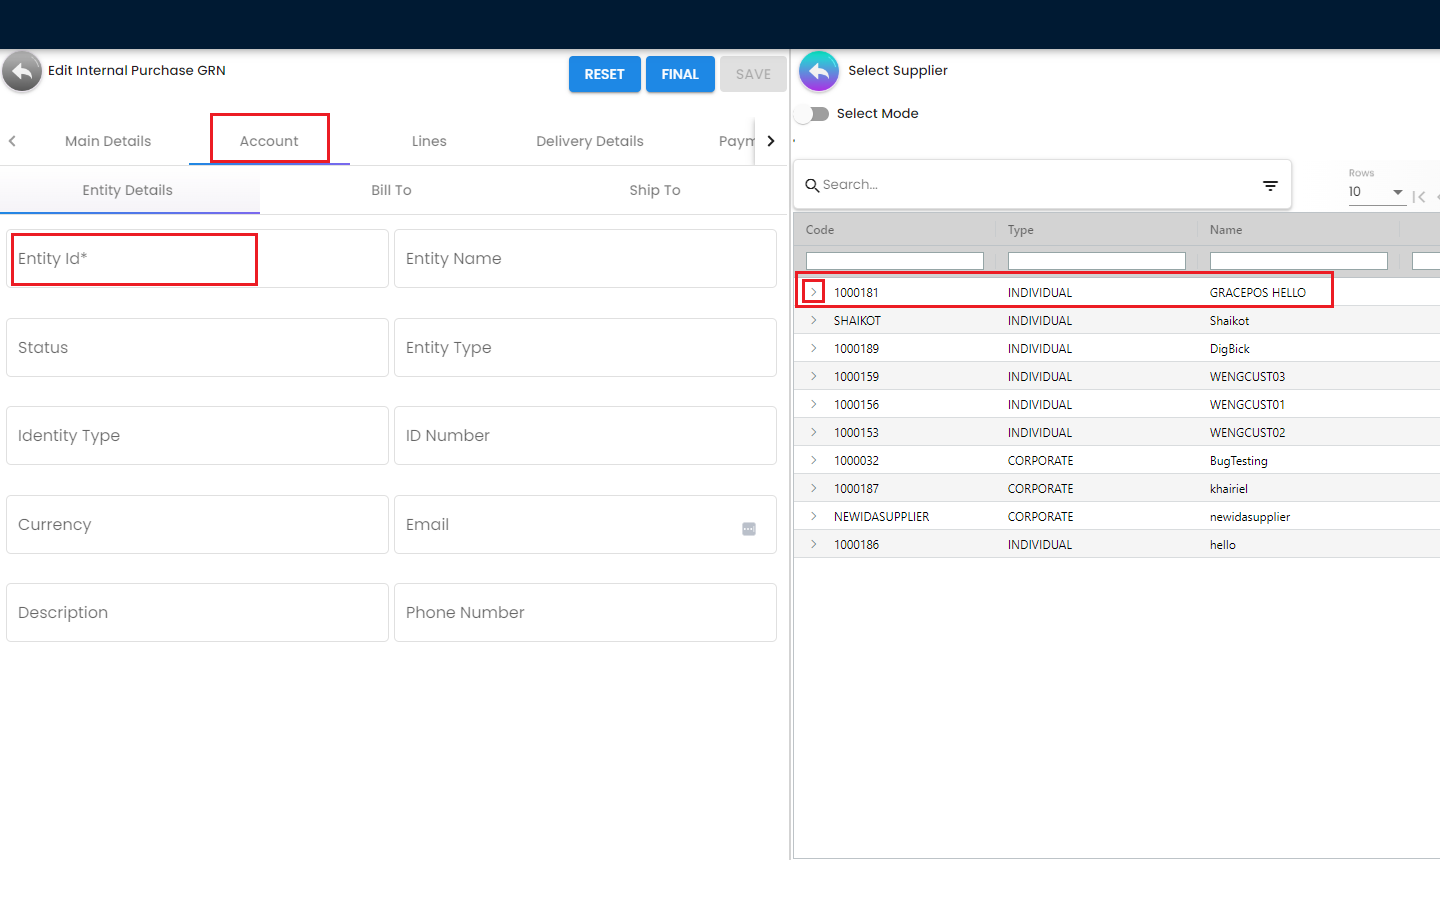Click the Email field options icon
Image resolution: width=1440 pixels, height=900 pixels.
pyautogui.click(x=749, y=529)
